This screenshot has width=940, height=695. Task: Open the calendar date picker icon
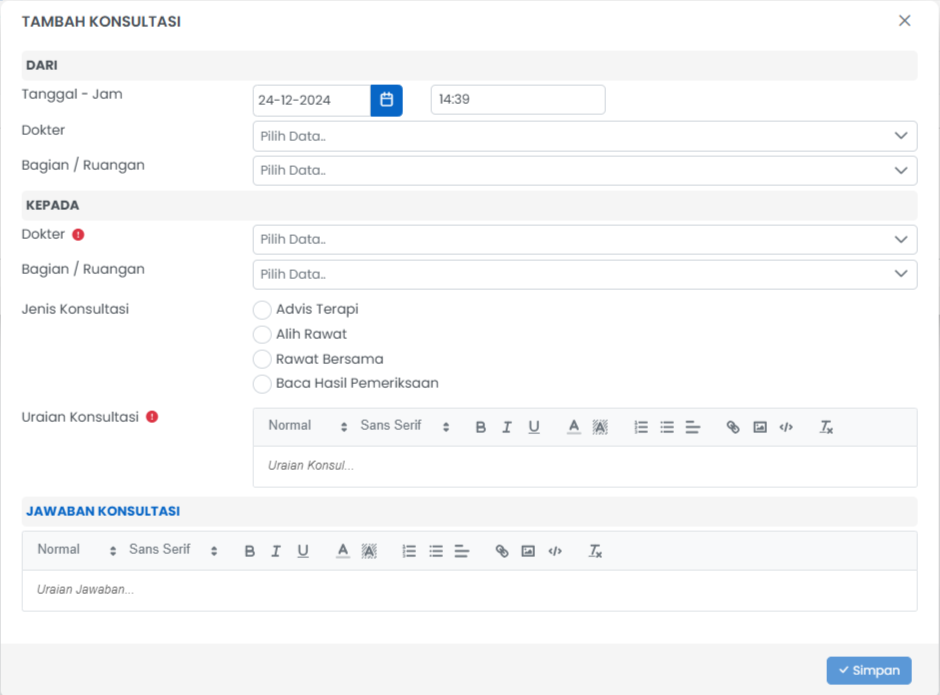[386, 100]
